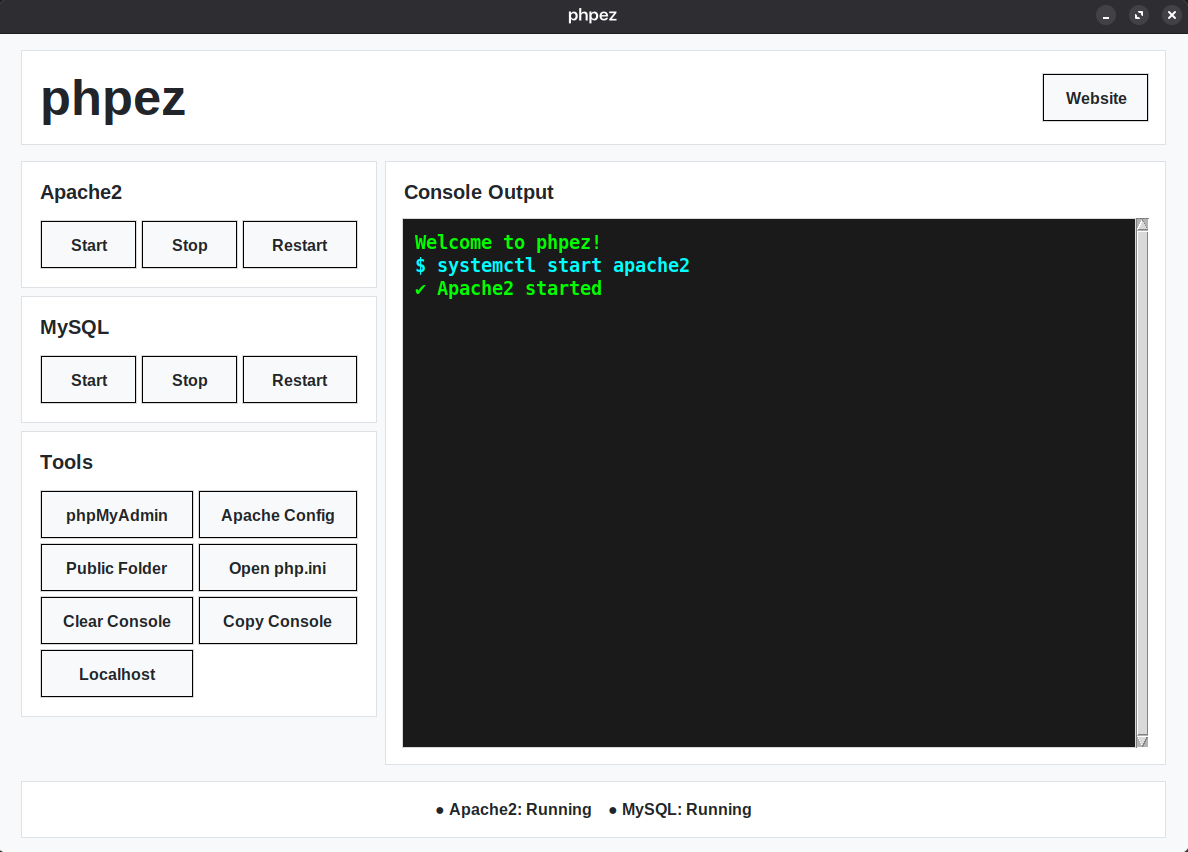Copy the console output
This screenshot has height=852, width=1188.
click(x=277, y=620)
